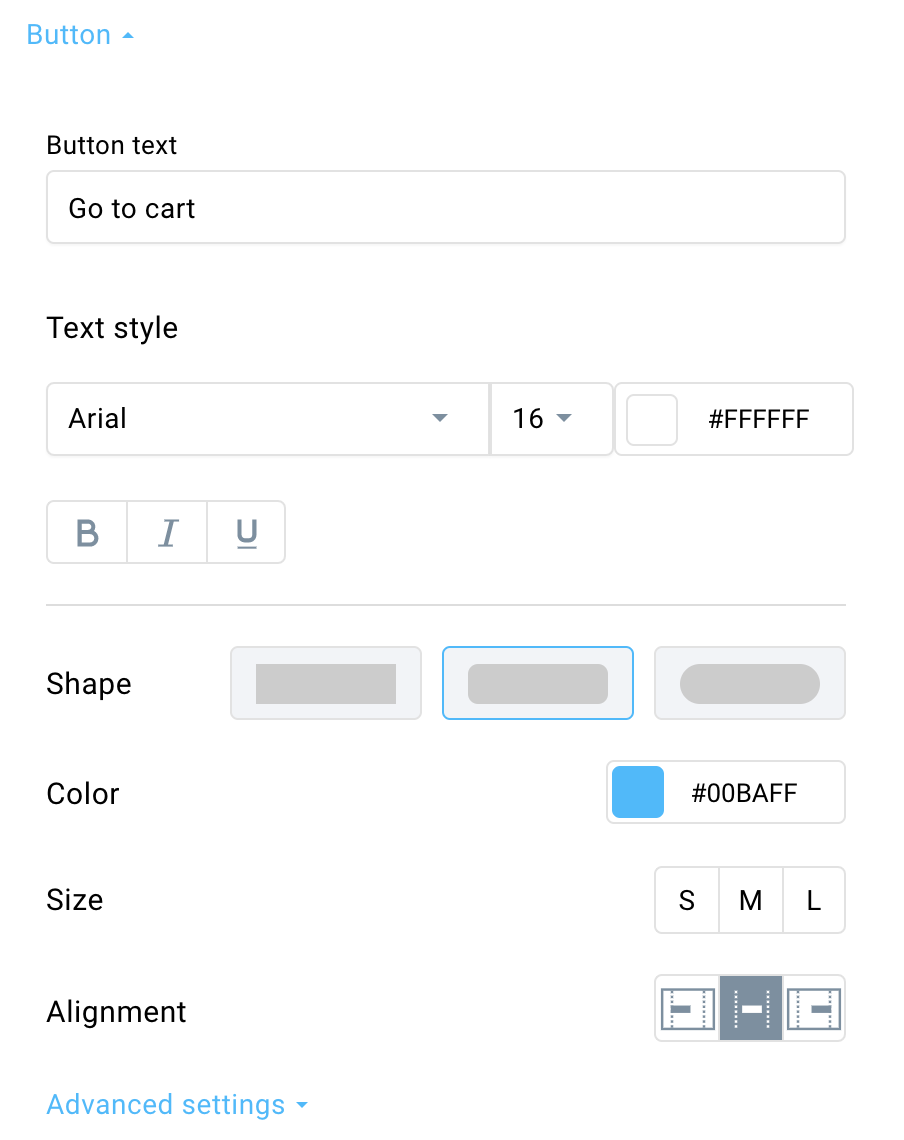Align button to the right
The image size is (904, 1140).
coord(814,1008)
